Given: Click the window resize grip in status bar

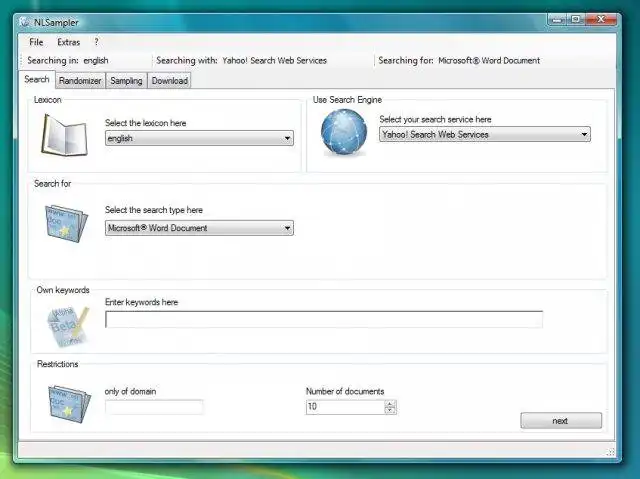Looking at the screenshot, I should 610,452.
